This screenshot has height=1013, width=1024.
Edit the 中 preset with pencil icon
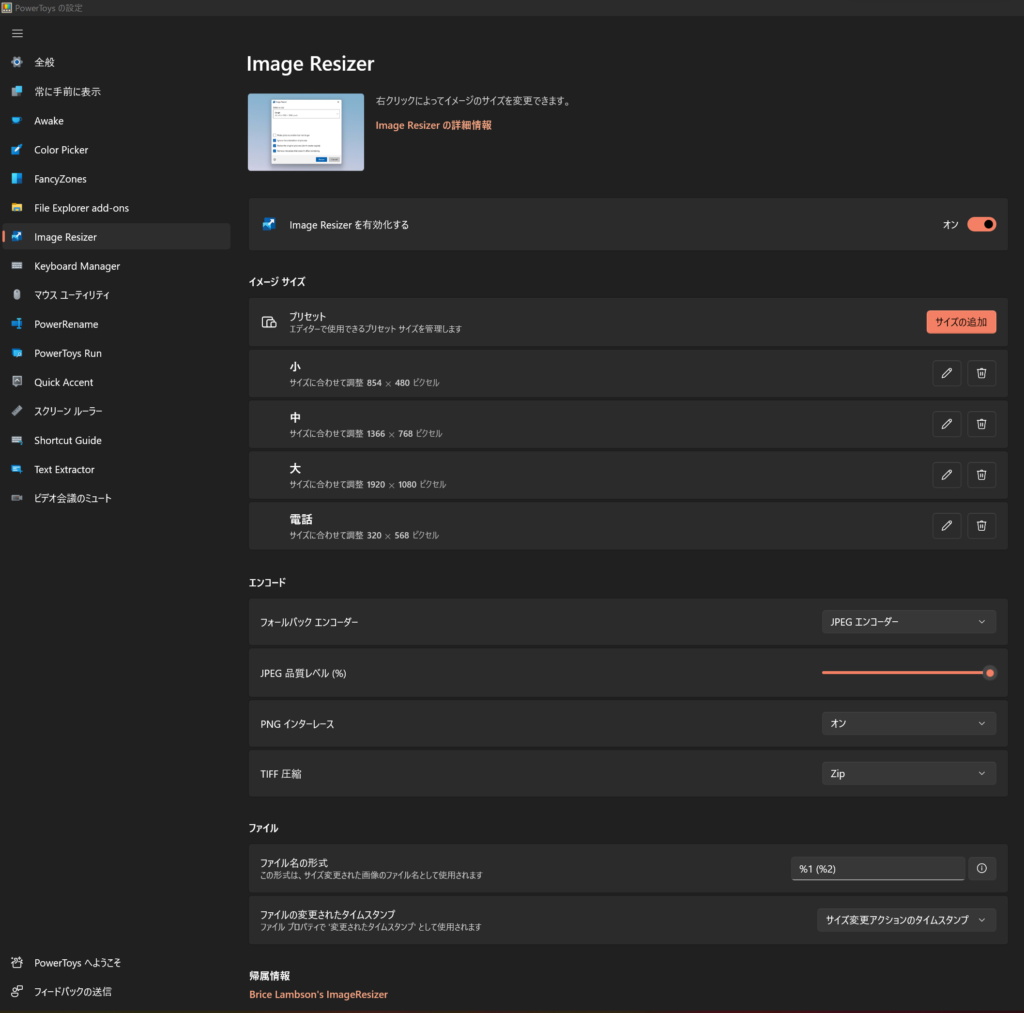point(946,424)
